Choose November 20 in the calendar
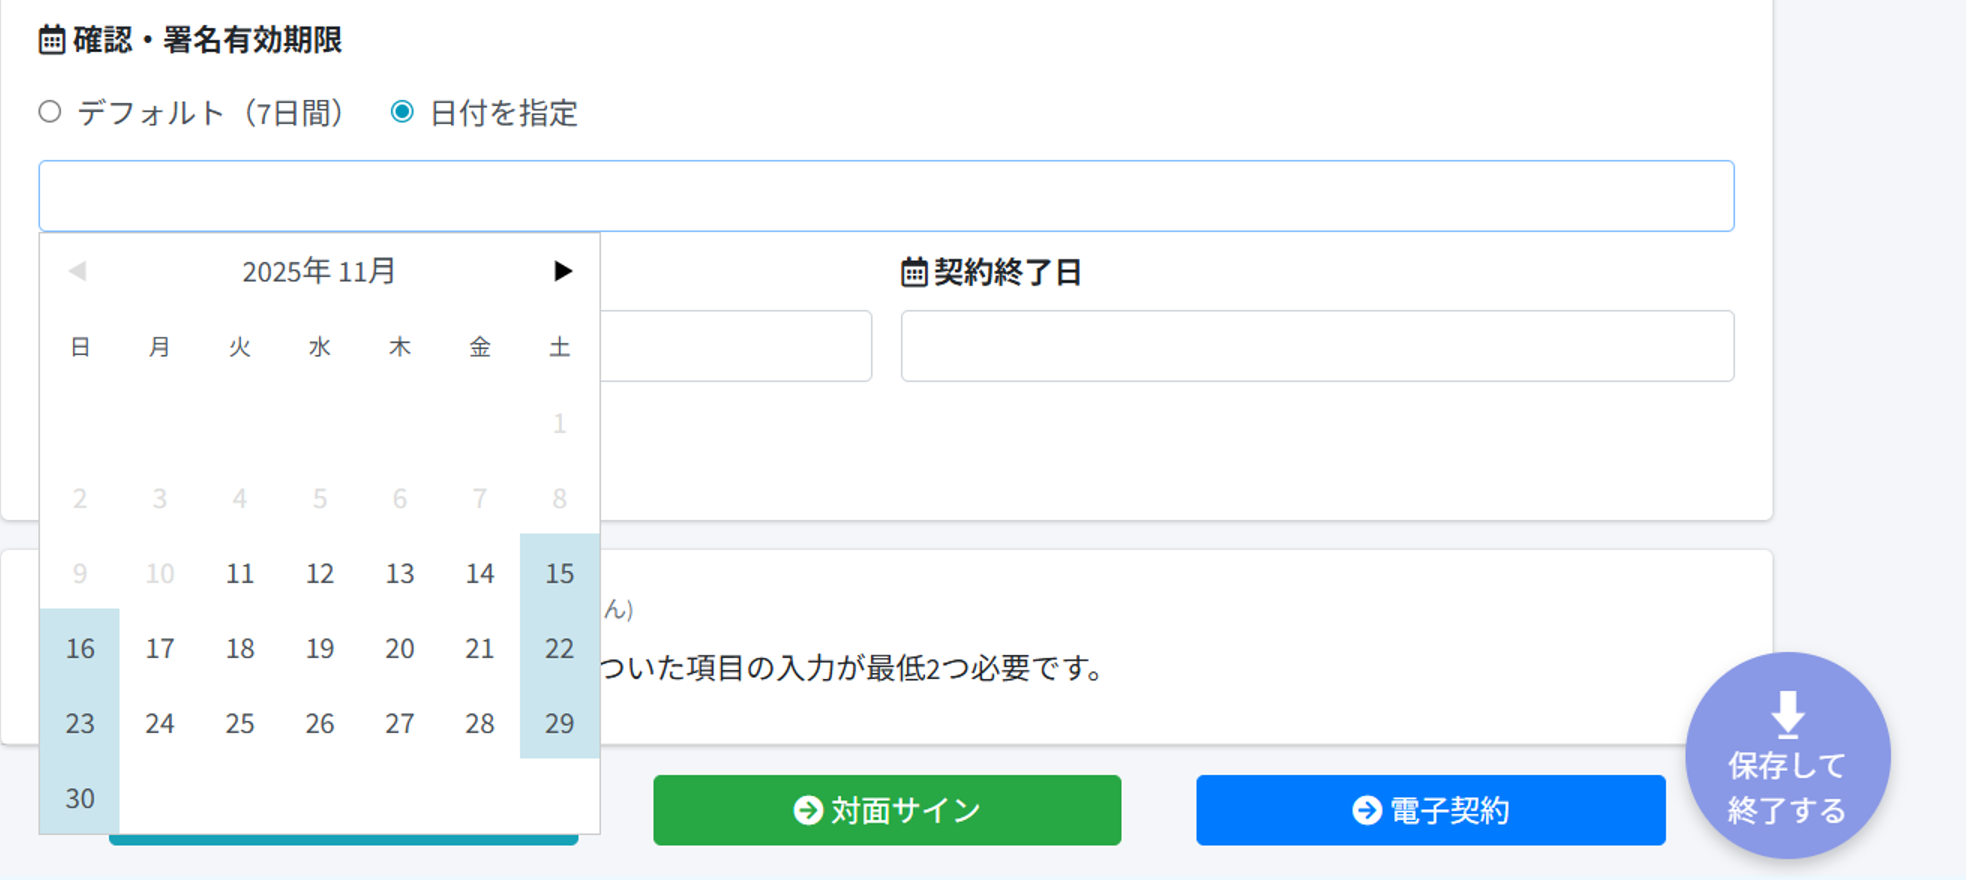This screenshot has width=1966, height=880. click(399, 648)
